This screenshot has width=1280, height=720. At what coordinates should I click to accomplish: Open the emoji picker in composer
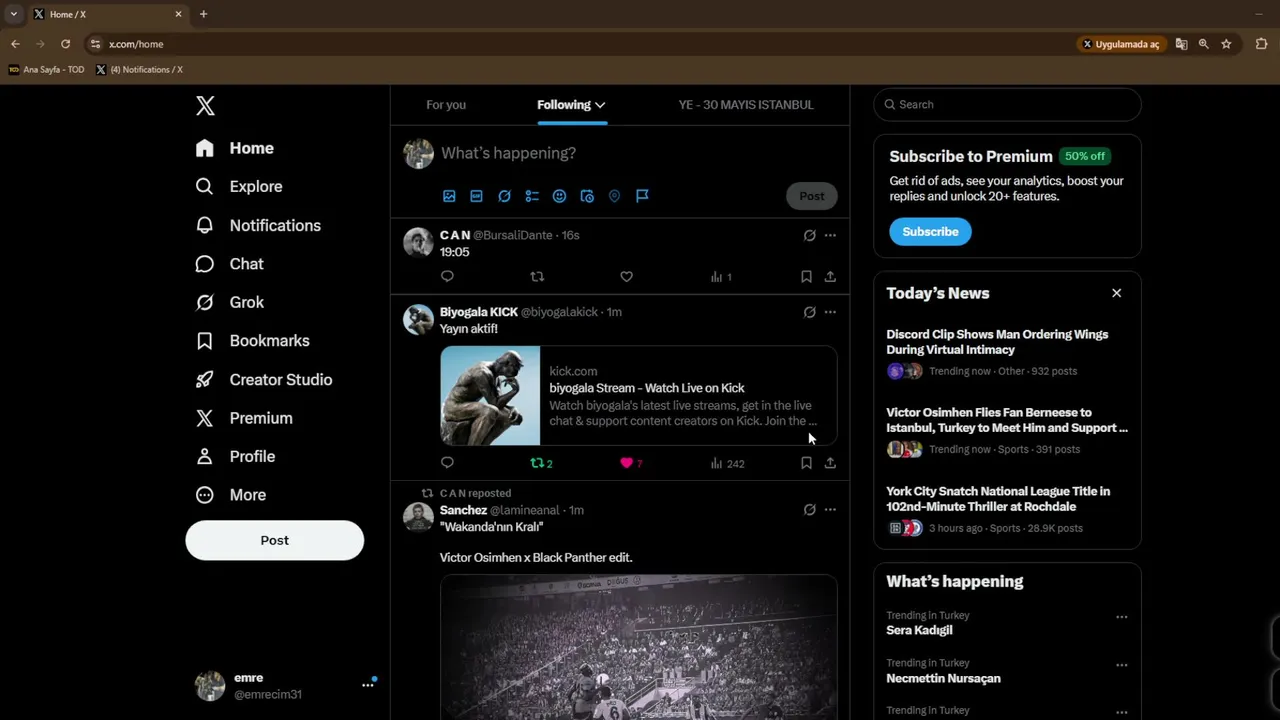pos(560,196)
